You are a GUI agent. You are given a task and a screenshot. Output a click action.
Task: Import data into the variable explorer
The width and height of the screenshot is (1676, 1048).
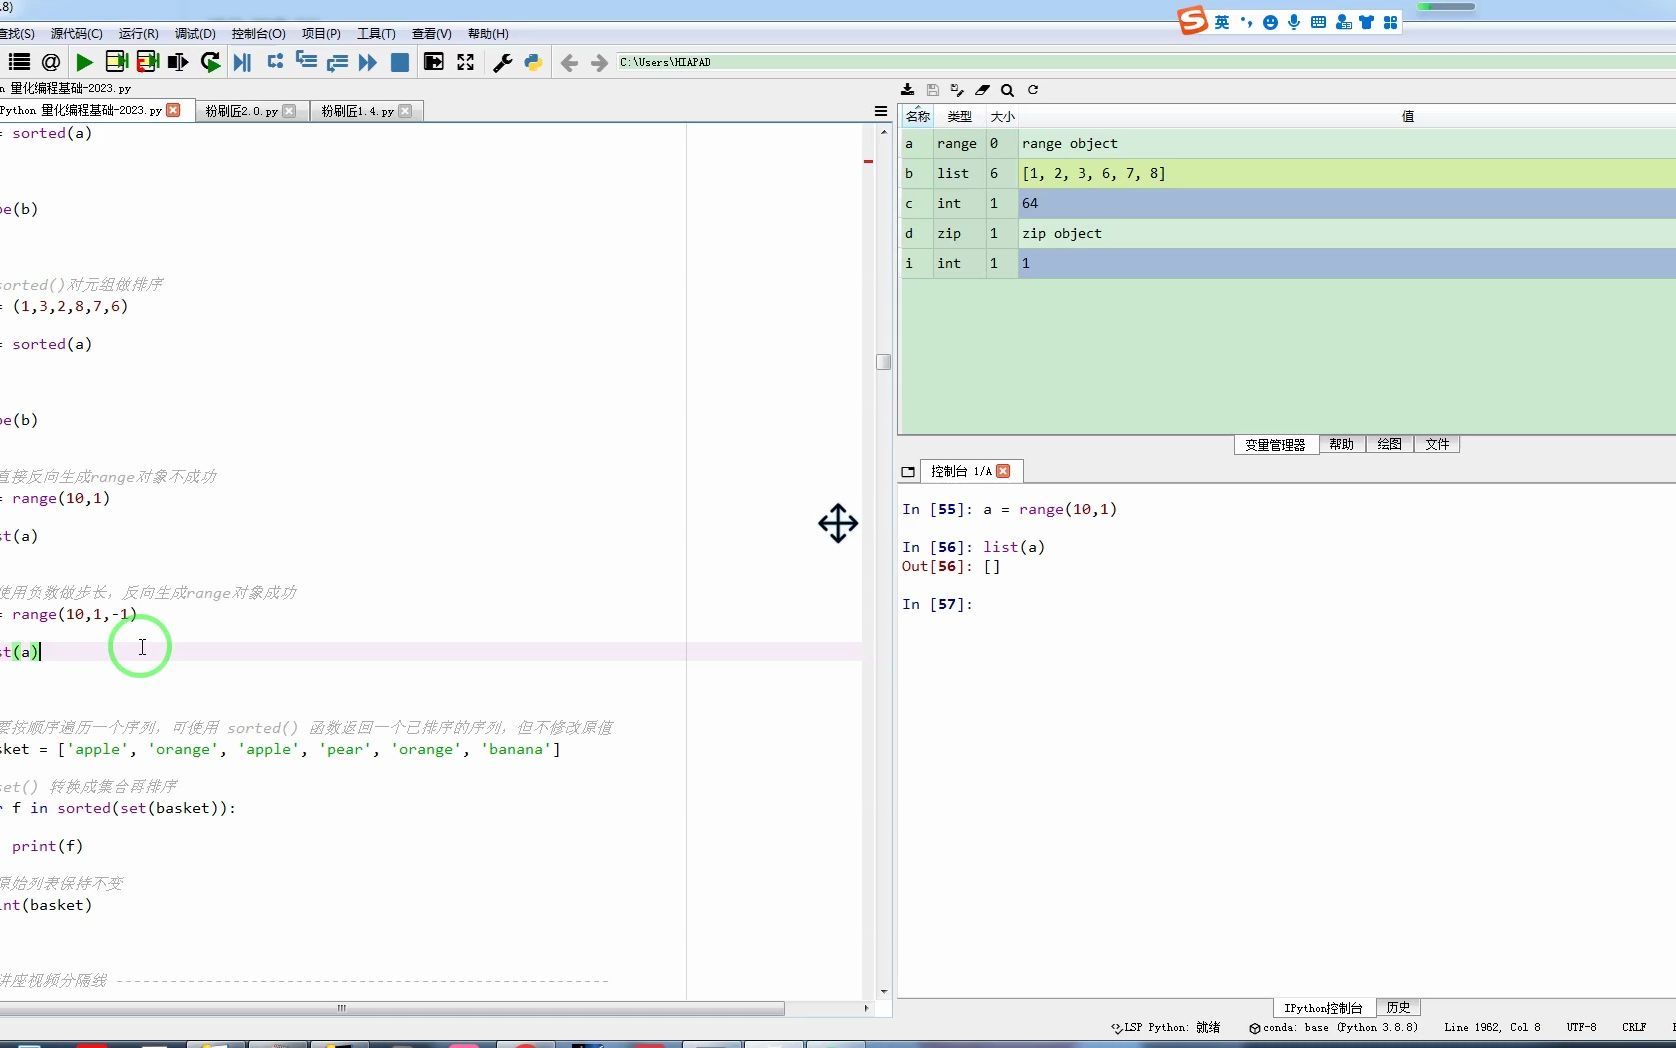click(907, 90)
